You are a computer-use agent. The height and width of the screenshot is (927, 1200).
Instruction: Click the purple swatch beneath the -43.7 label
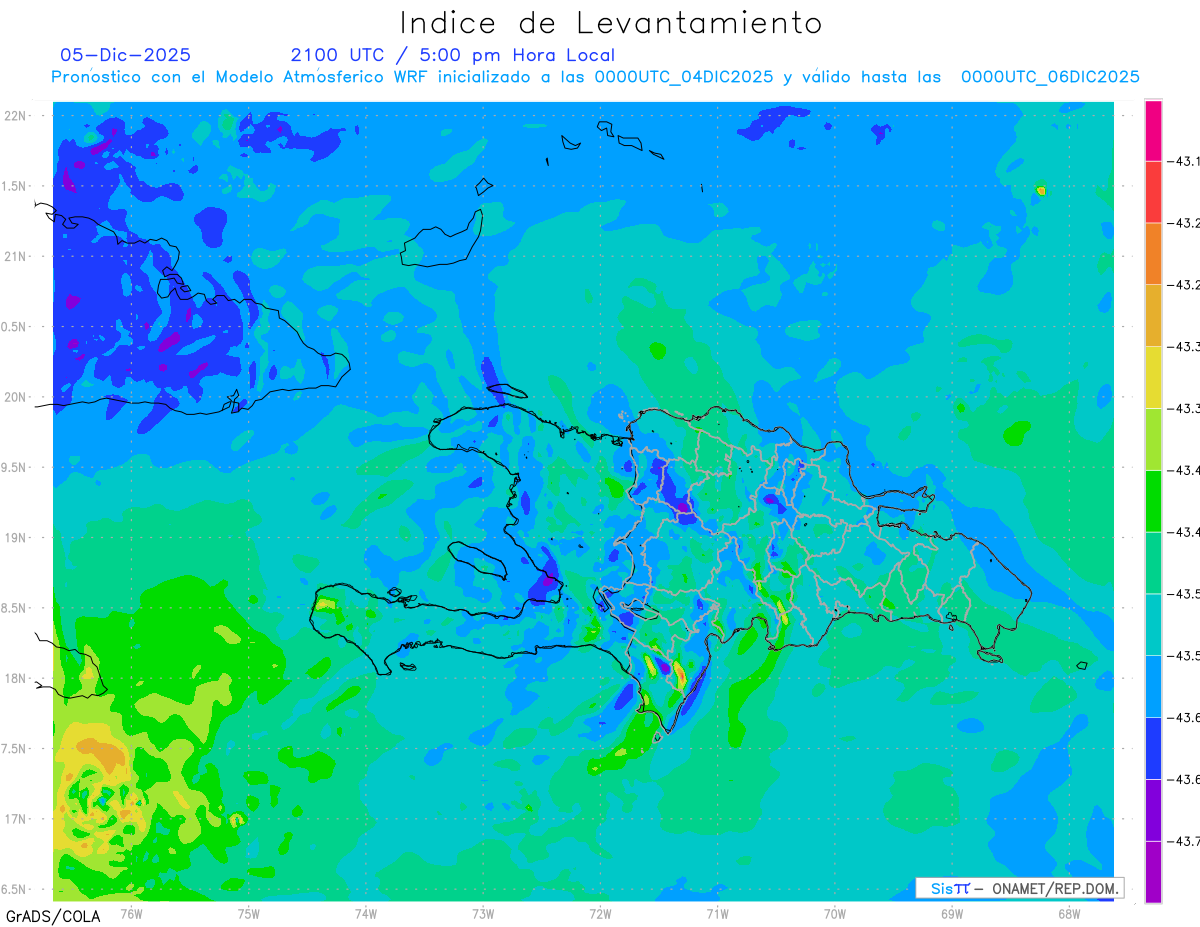(x=1153, y=872)
